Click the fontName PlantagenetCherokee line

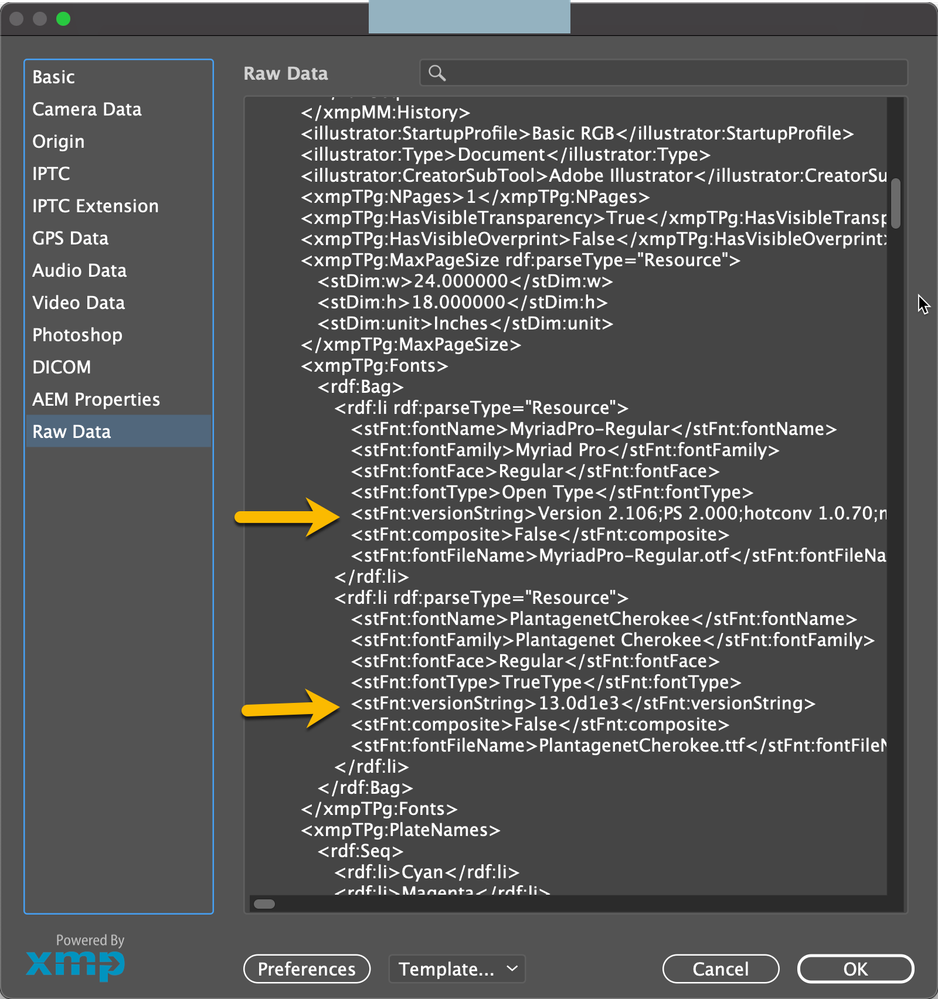pyautogui.click(x=604, y=619)
